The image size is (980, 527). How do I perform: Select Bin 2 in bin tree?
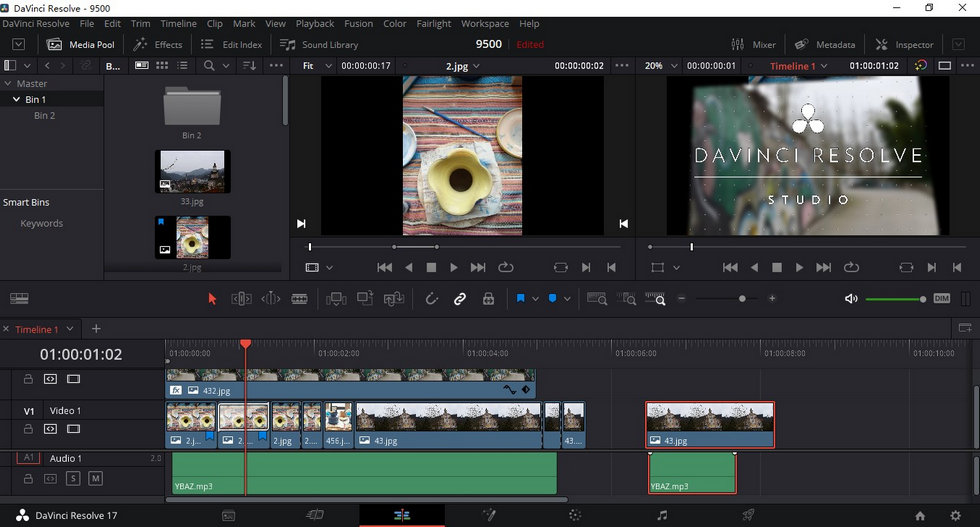tap(44, 116)
